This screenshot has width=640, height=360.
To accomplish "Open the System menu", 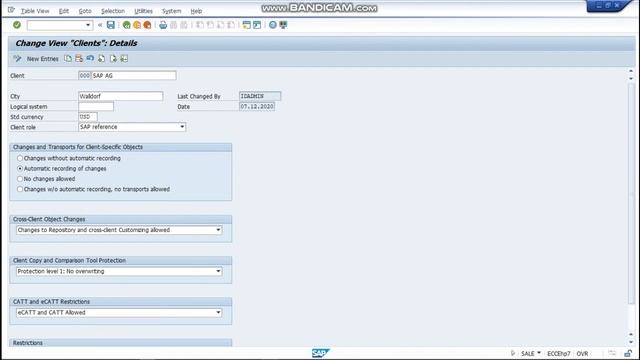I will point(171,11).
